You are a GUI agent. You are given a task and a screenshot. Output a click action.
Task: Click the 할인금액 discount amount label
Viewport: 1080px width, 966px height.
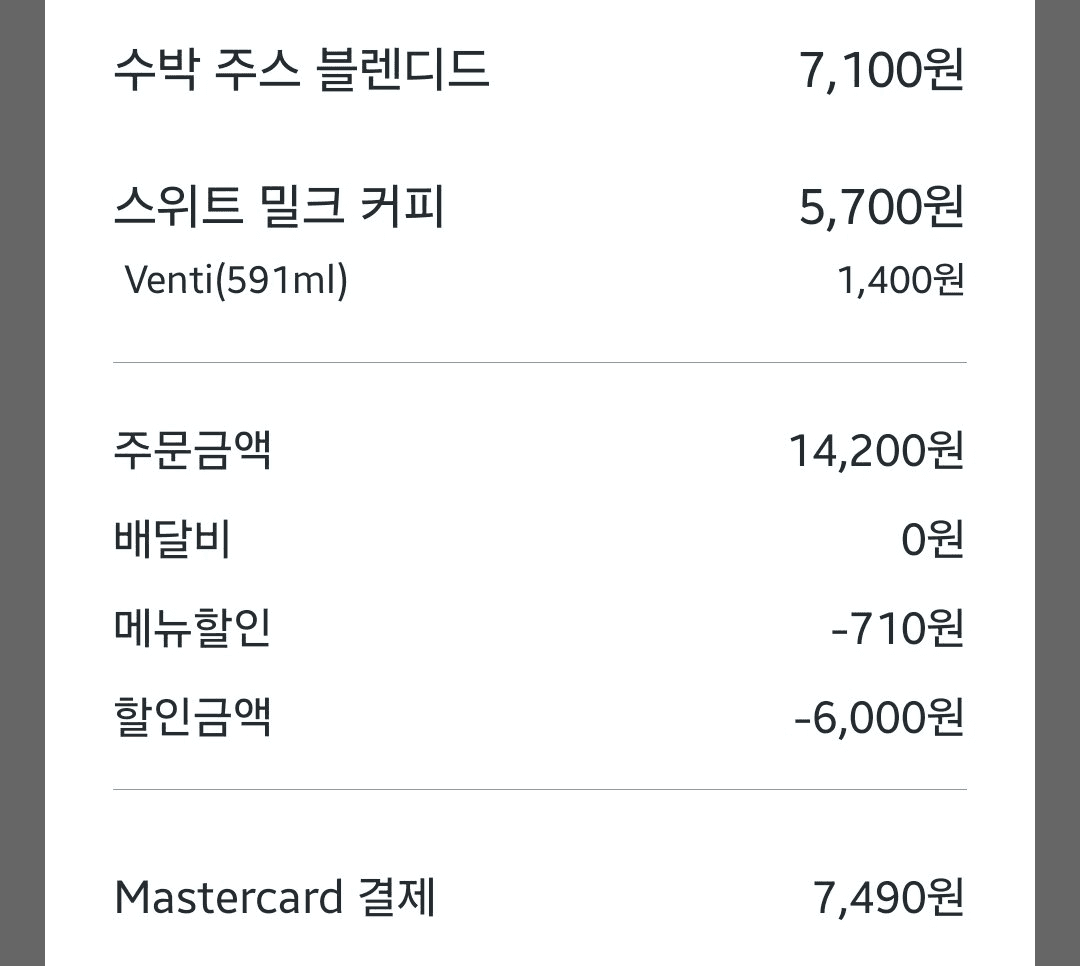point(192,717)
